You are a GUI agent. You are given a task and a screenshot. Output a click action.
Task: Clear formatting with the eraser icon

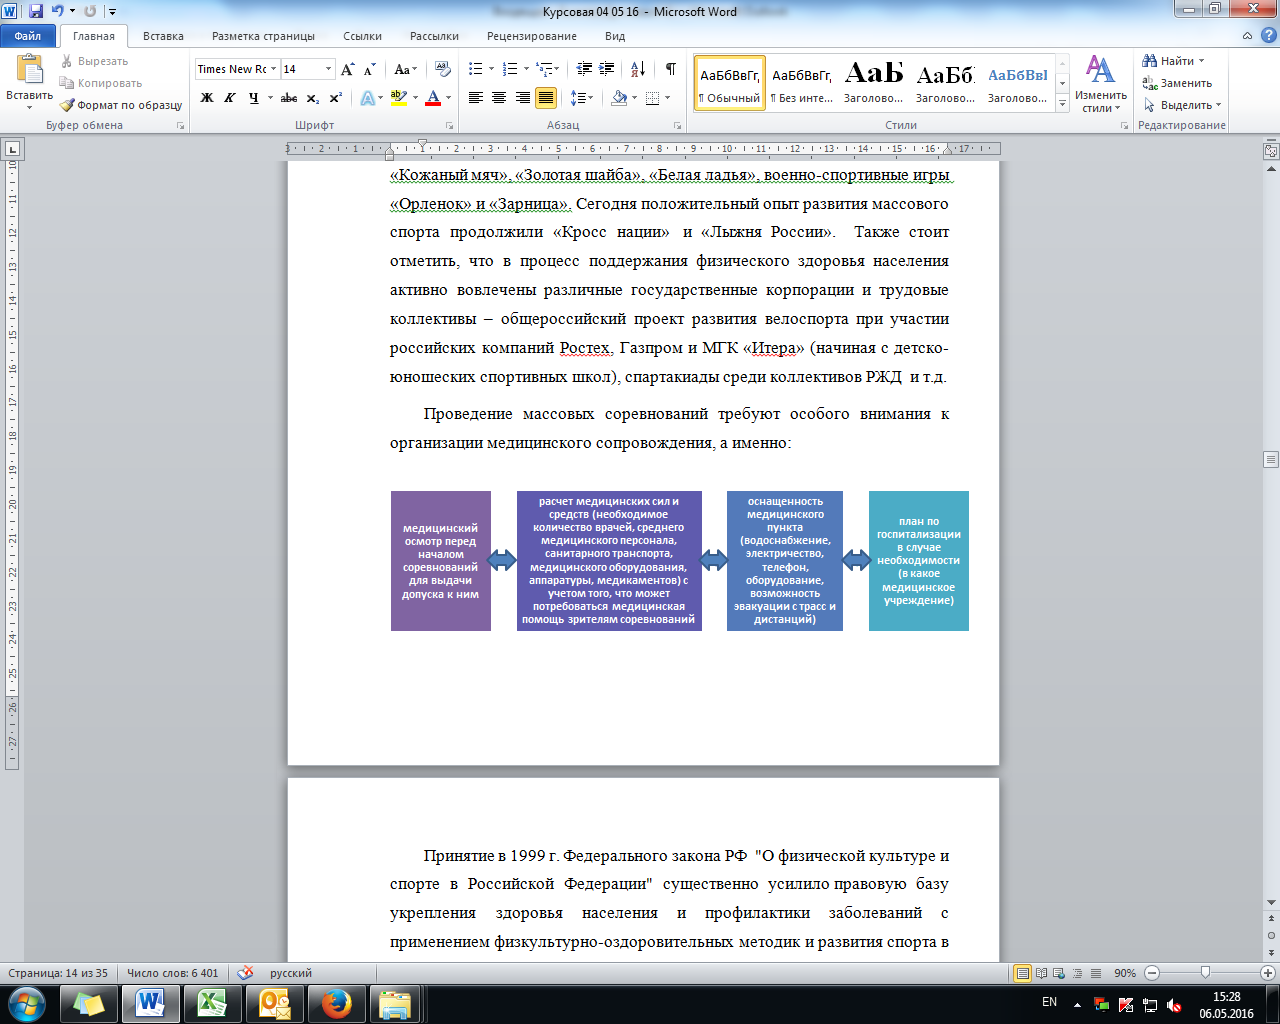(445, 69)
